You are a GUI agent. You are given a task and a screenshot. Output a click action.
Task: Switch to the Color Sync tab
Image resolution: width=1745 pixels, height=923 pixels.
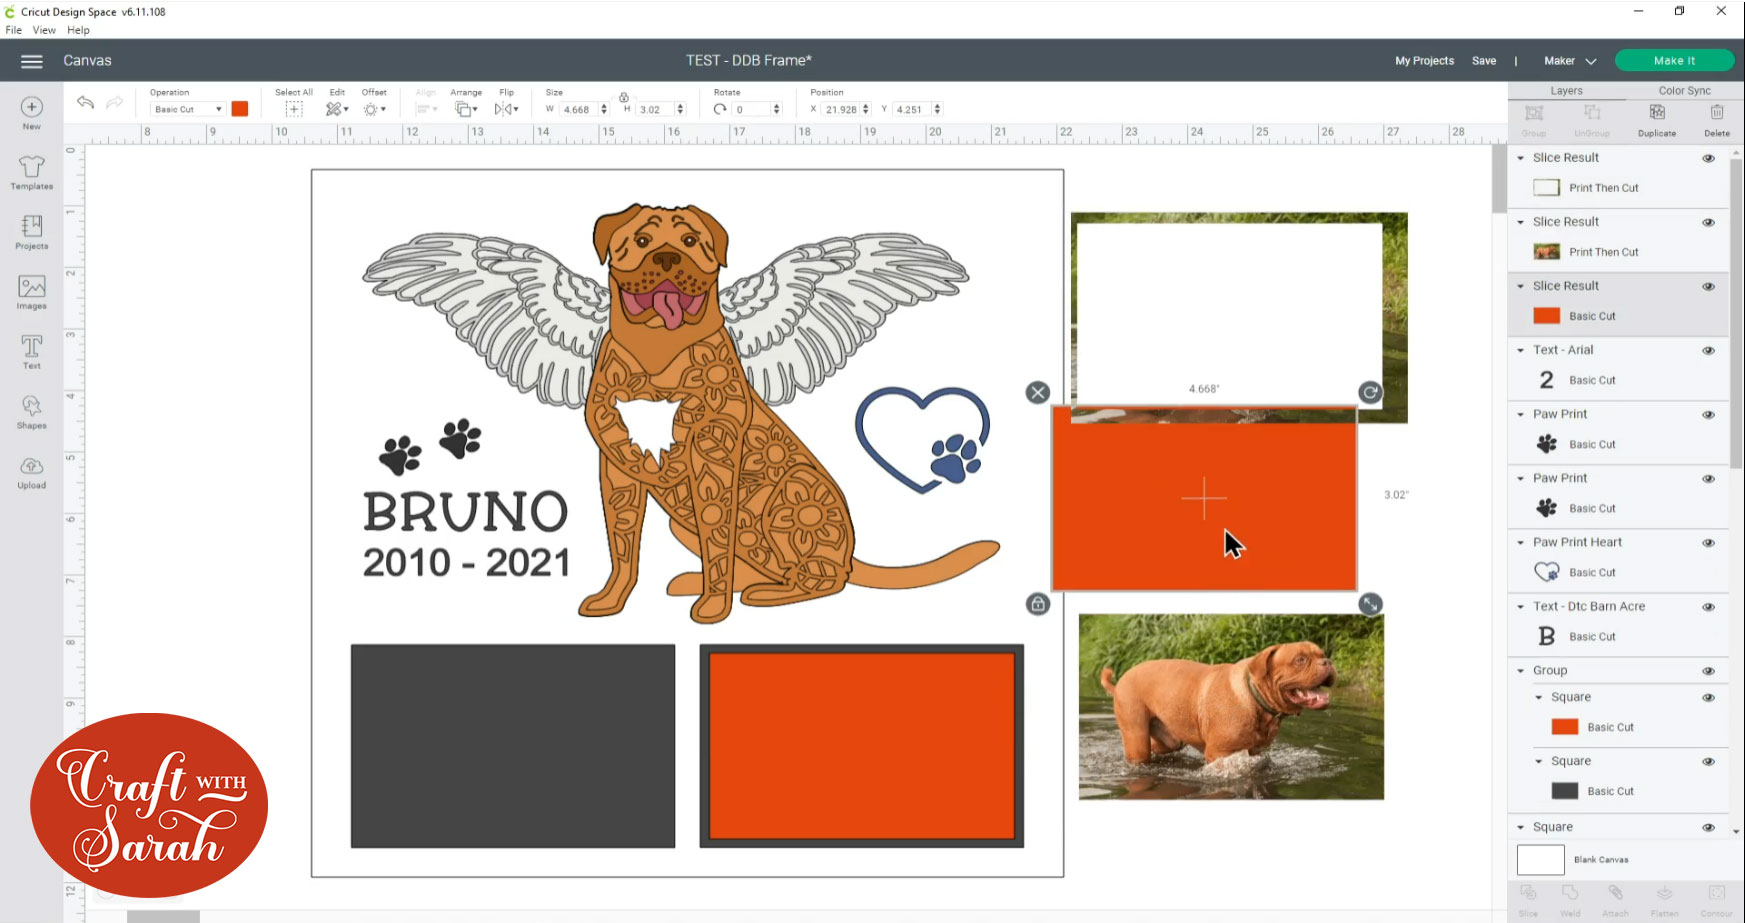pos(1685,90)
